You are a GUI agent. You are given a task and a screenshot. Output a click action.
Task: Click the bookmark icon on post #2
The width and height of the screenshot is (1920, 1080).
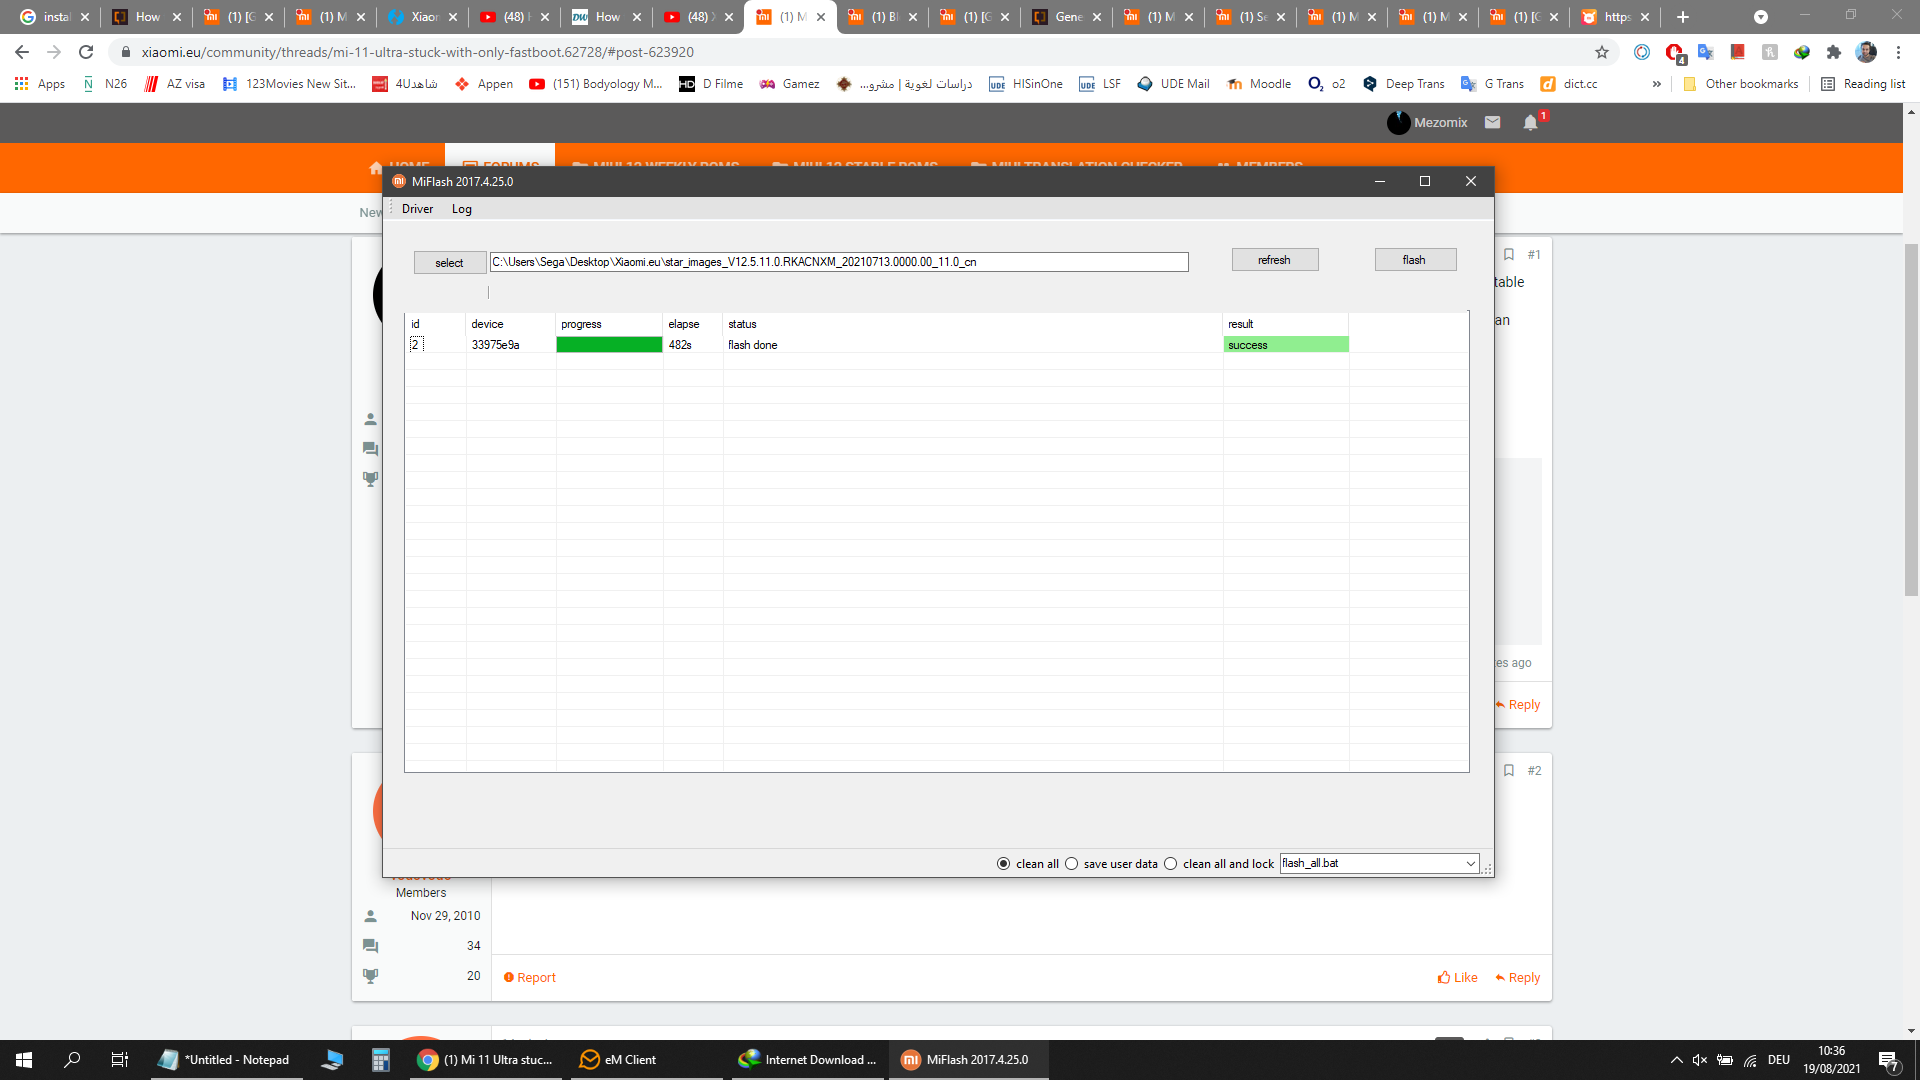(1509, 771)
